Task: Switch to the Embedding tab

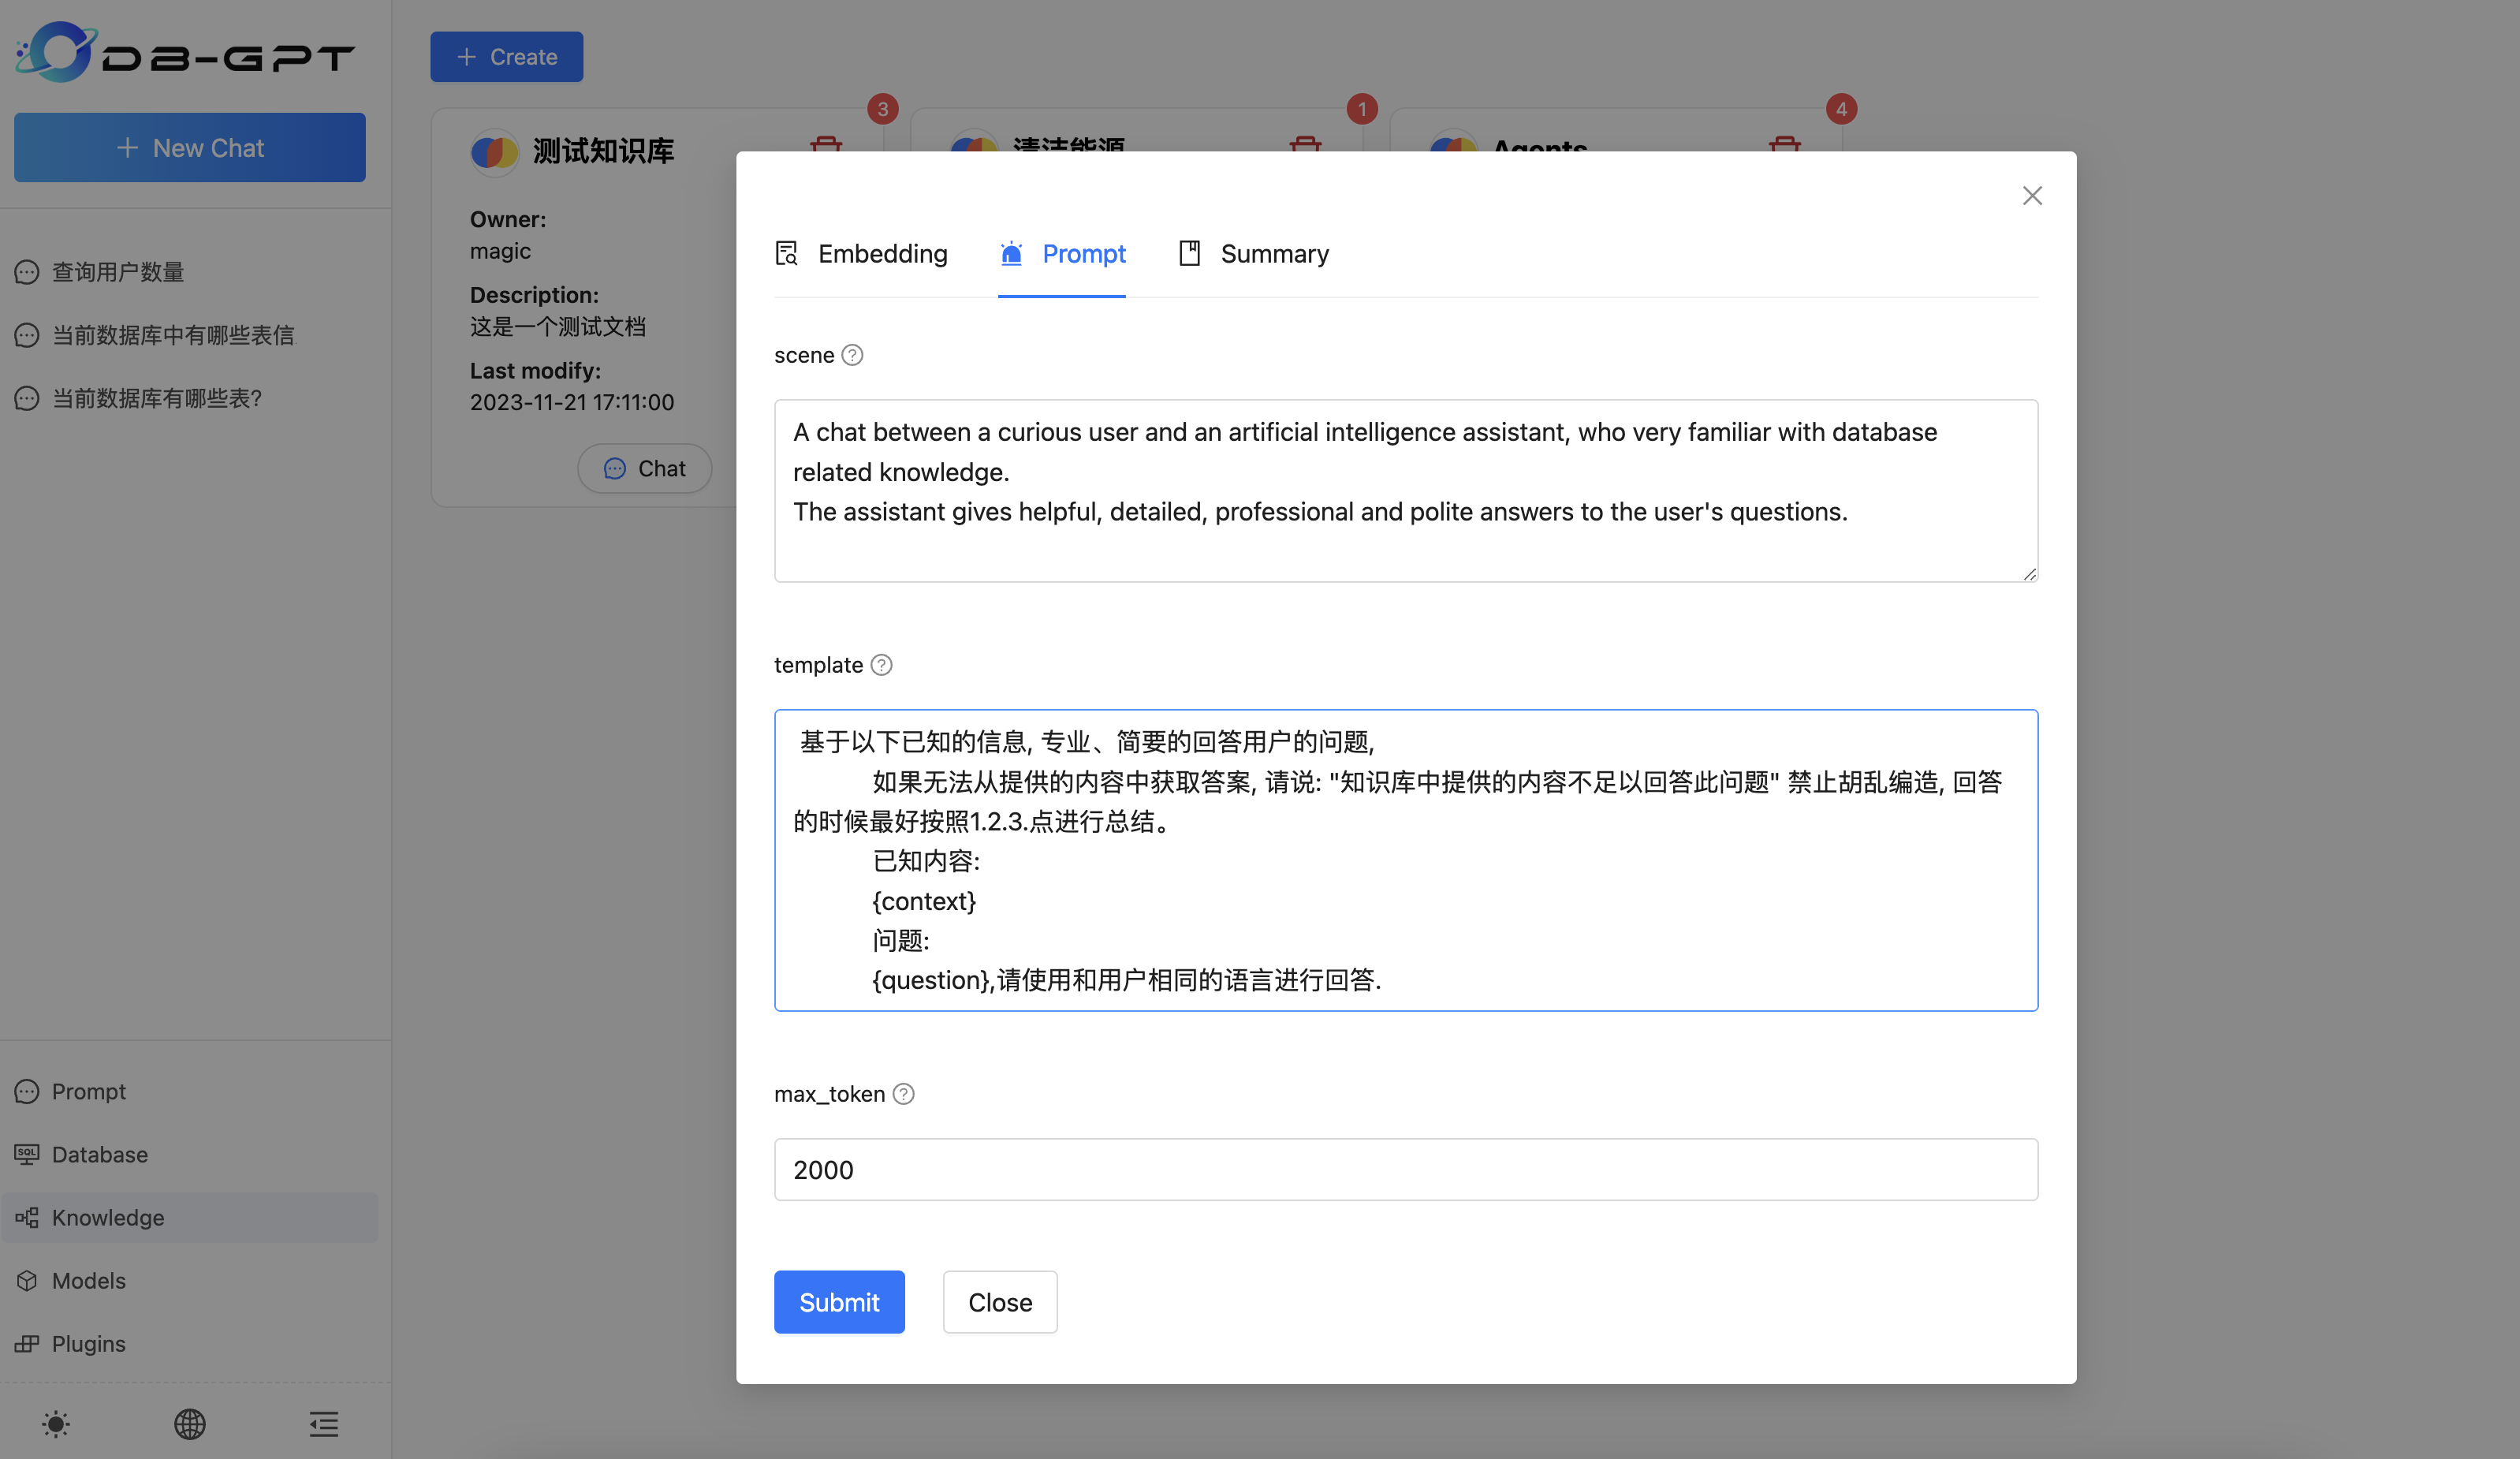Action: pyautogui.click(x=862, y=254)
